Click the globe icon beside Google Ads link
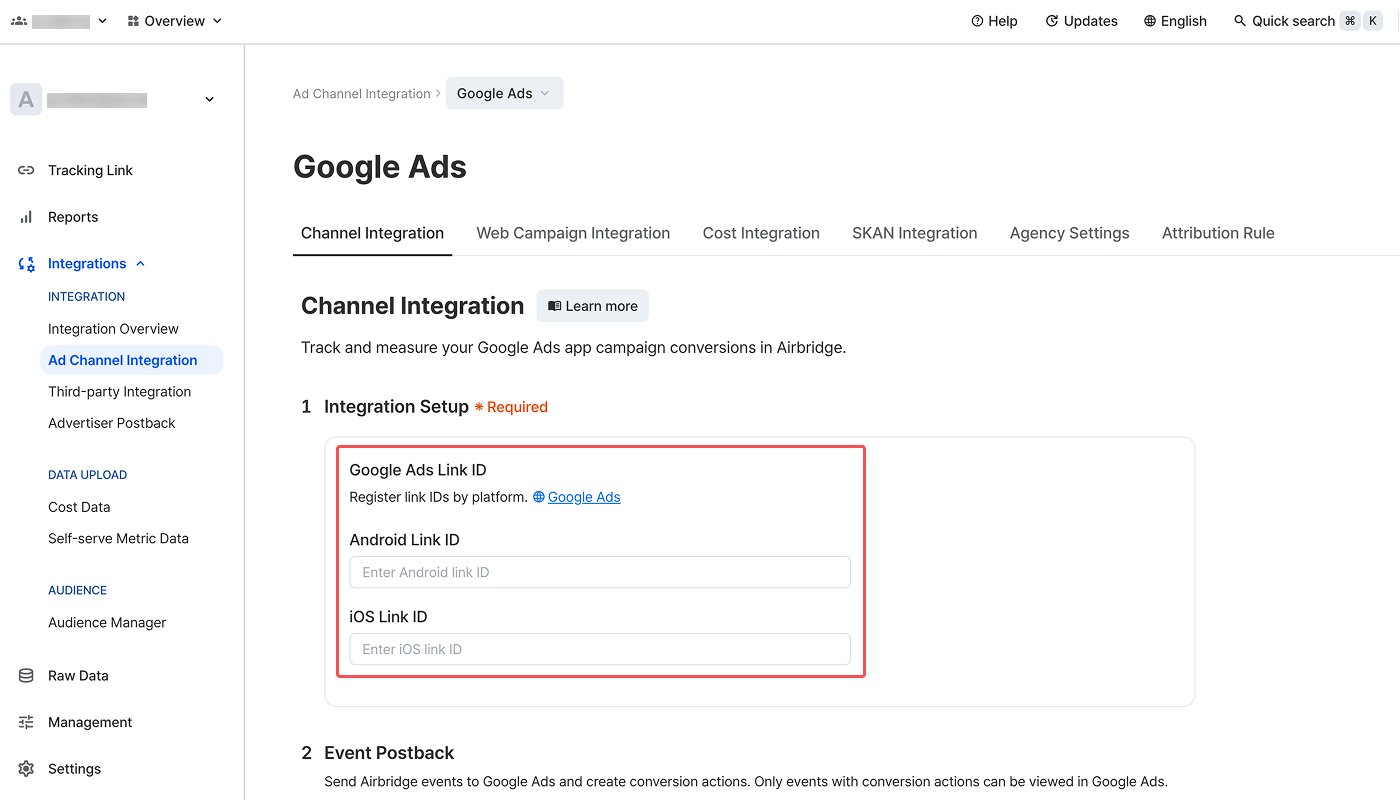Screen dimensions: 1400x800 pyautogui.click(x=539, y=497)
